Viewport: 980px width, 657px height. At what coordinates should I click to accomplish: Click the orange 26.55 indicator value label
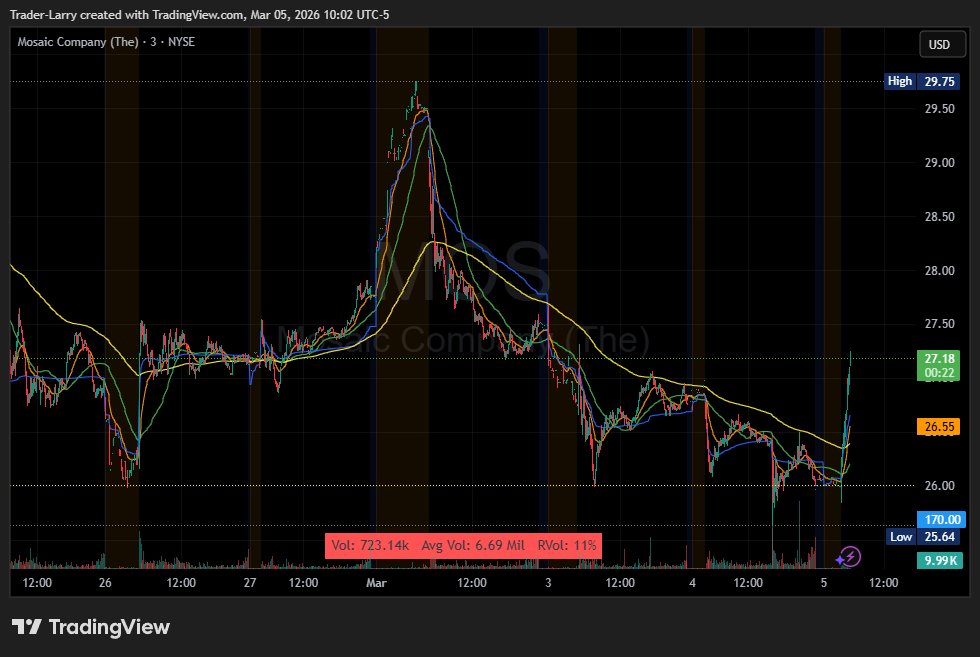click(938, 426)
